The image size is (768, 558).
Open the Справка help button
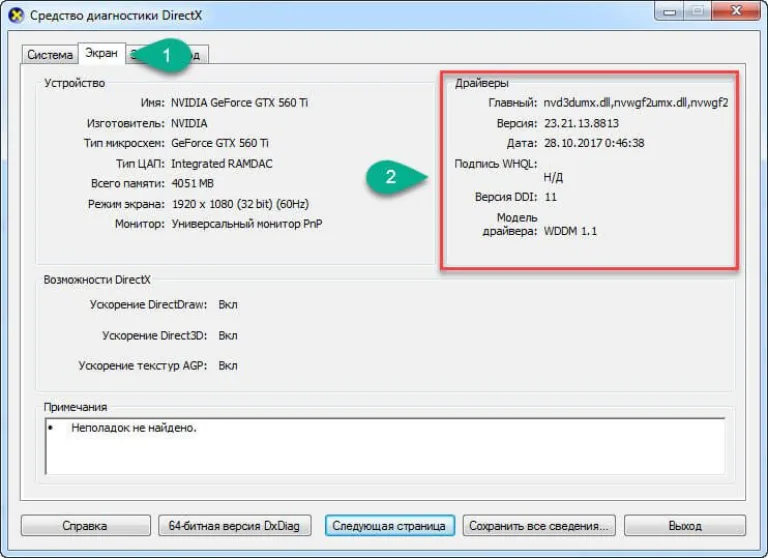pyautogui.click(x=85, y=526)
